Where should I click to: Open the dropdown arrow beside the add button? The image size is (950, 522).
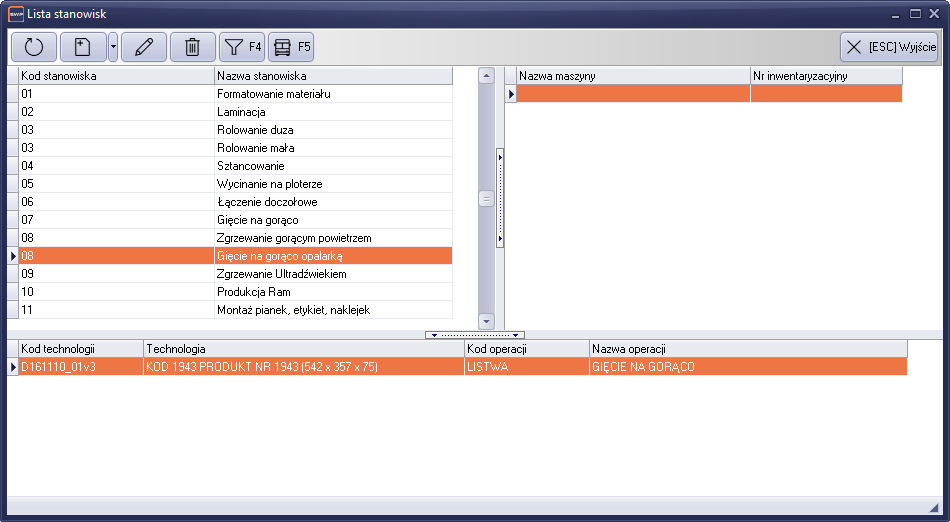(113, 47)
